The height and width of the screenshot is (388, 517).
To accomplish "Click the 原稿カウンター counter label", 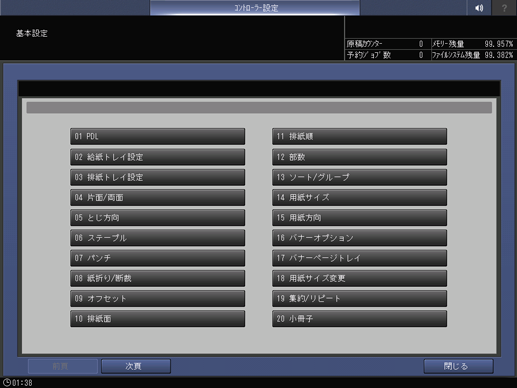I will pos(364,44).
